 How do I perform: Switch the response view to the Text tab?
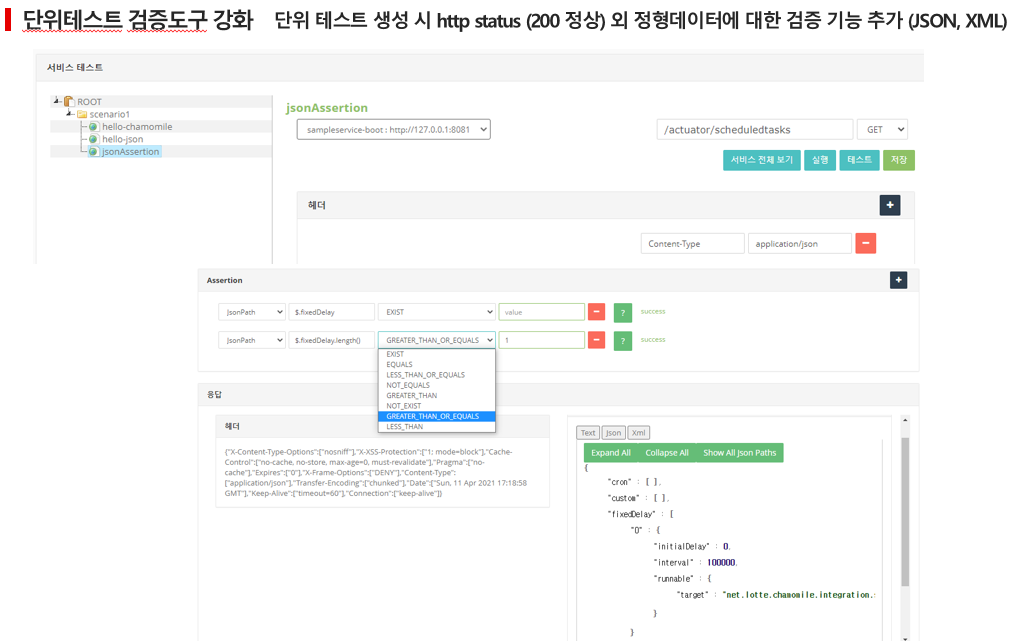click(588, 433)
